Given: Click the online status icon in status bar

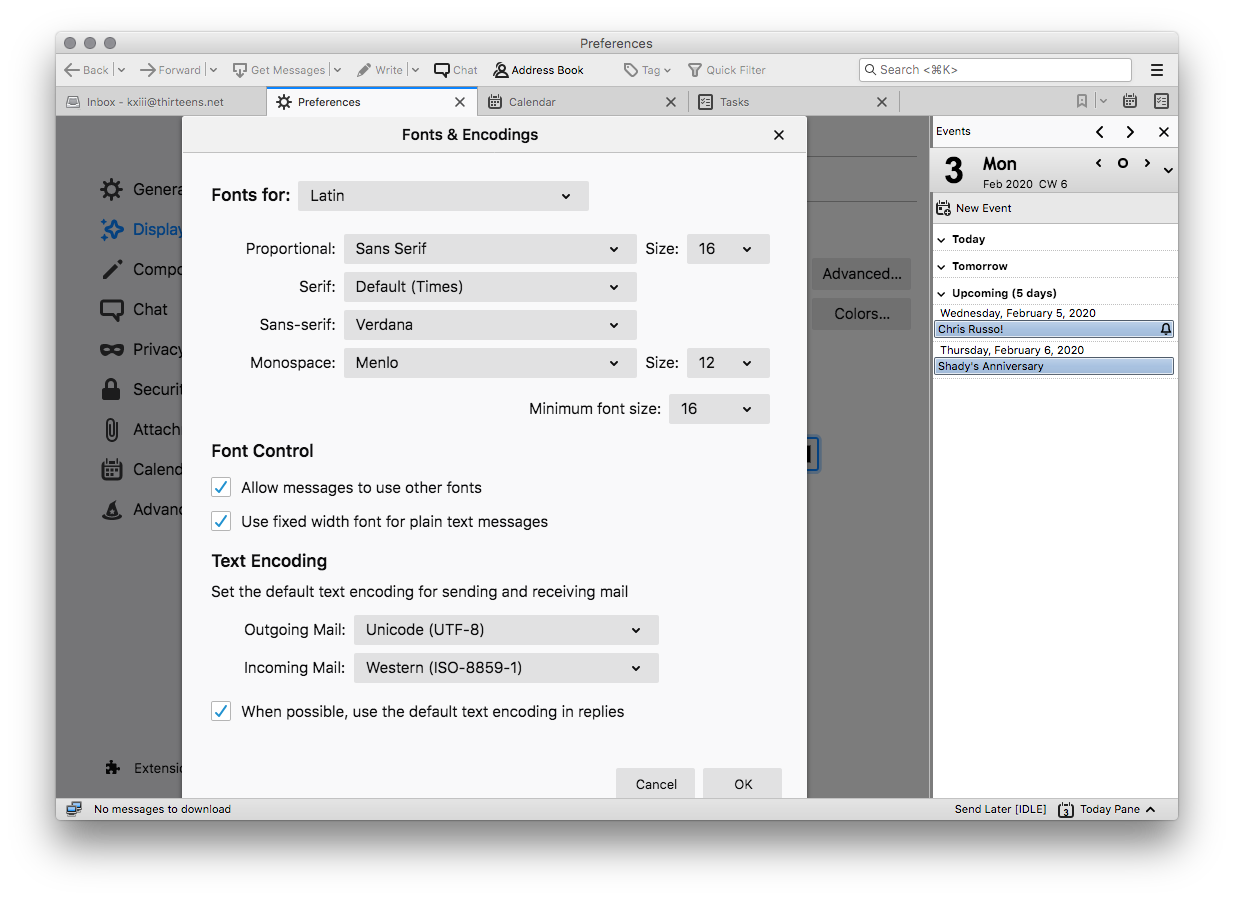Looking at the screenshot, I should 74,809.
